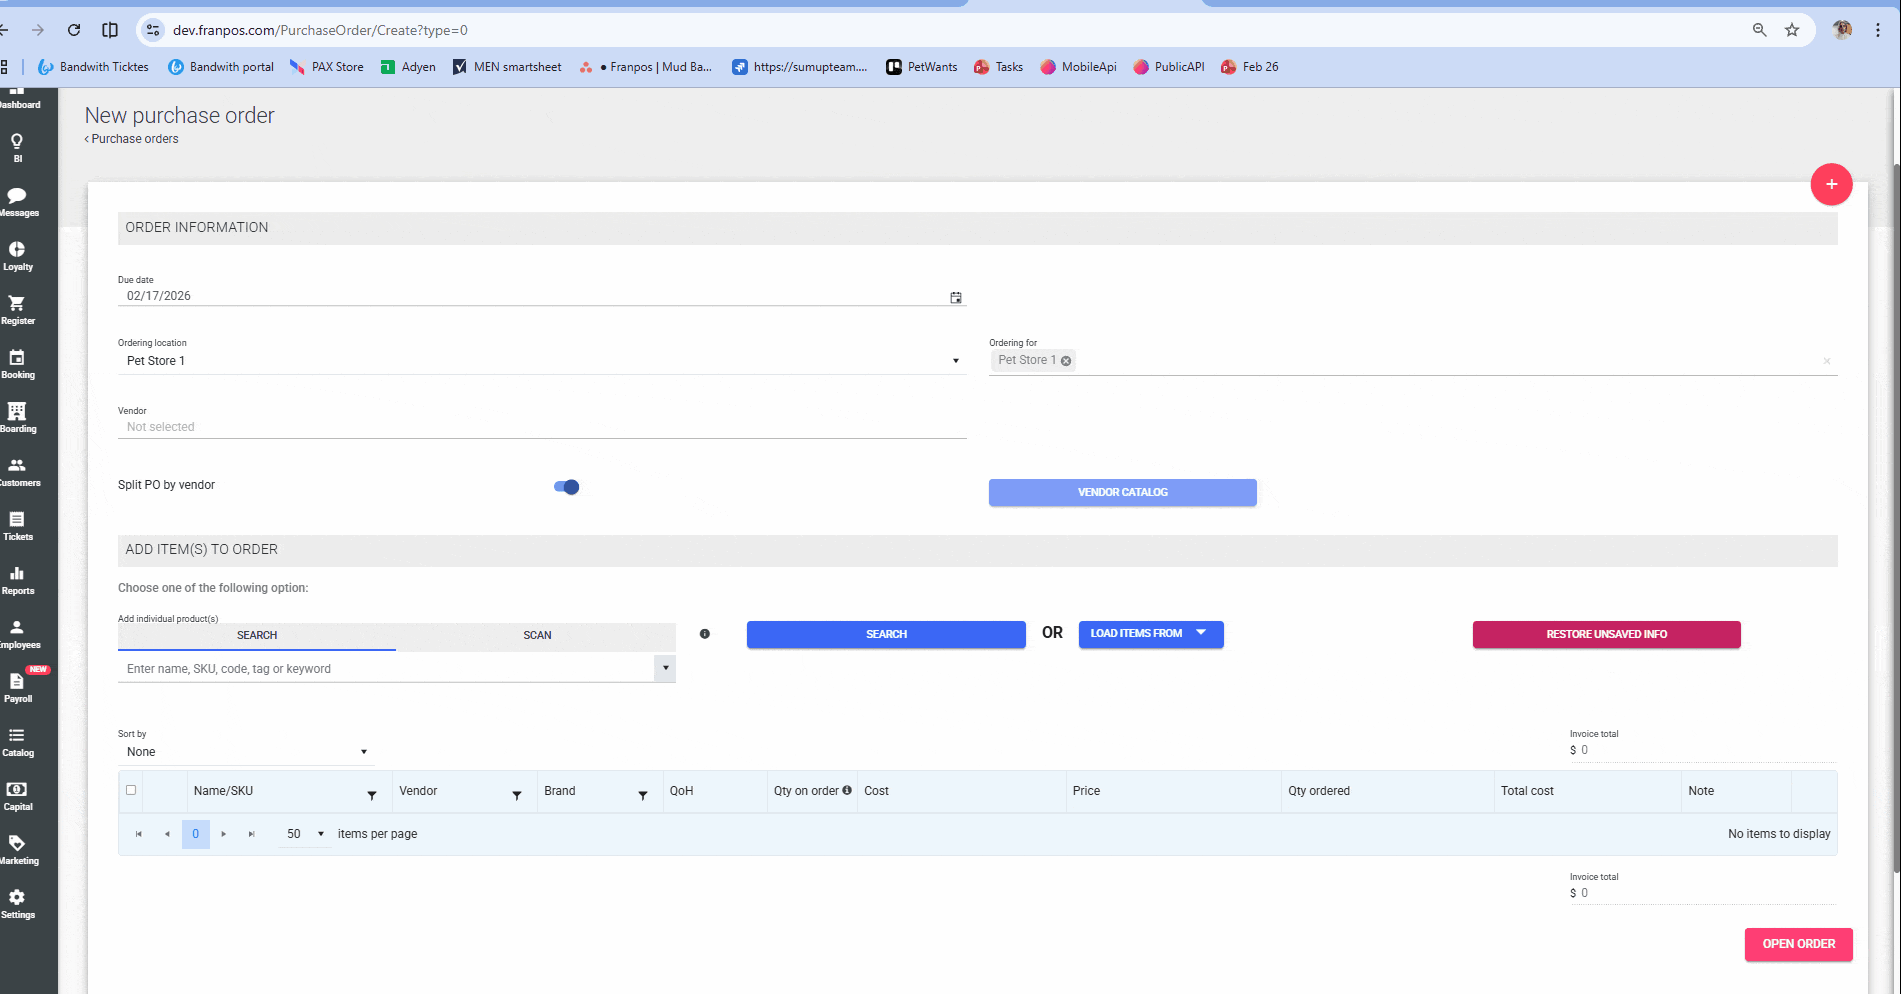The height and width of the screenshot is (994, 1901).
Task: Click the calendar icon for Due date
Action: click(955, 297)
